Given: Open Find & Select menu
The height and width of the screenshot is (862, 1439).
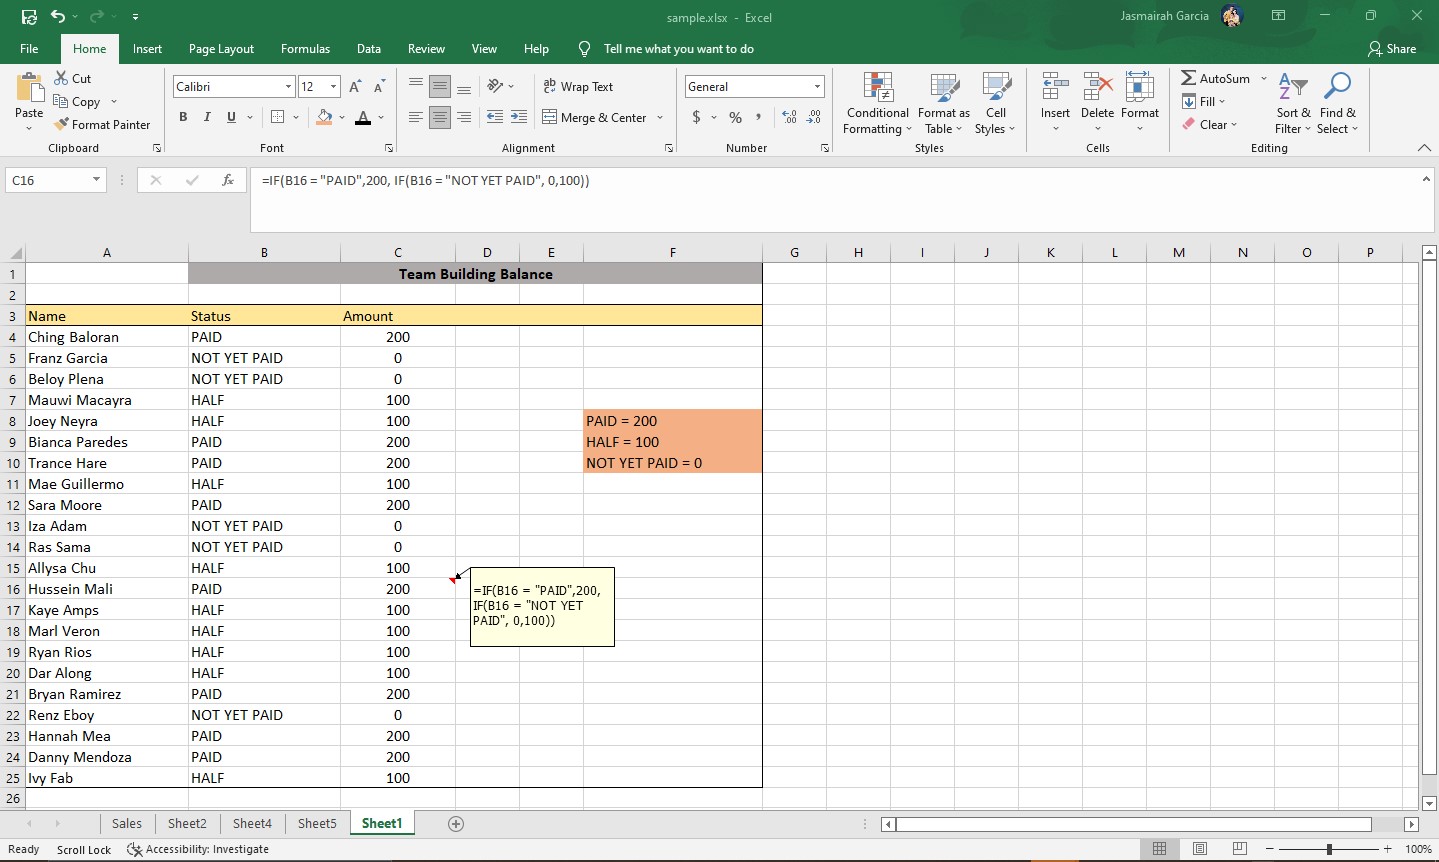Looking at the screenshot, I should click(1337, 103).
